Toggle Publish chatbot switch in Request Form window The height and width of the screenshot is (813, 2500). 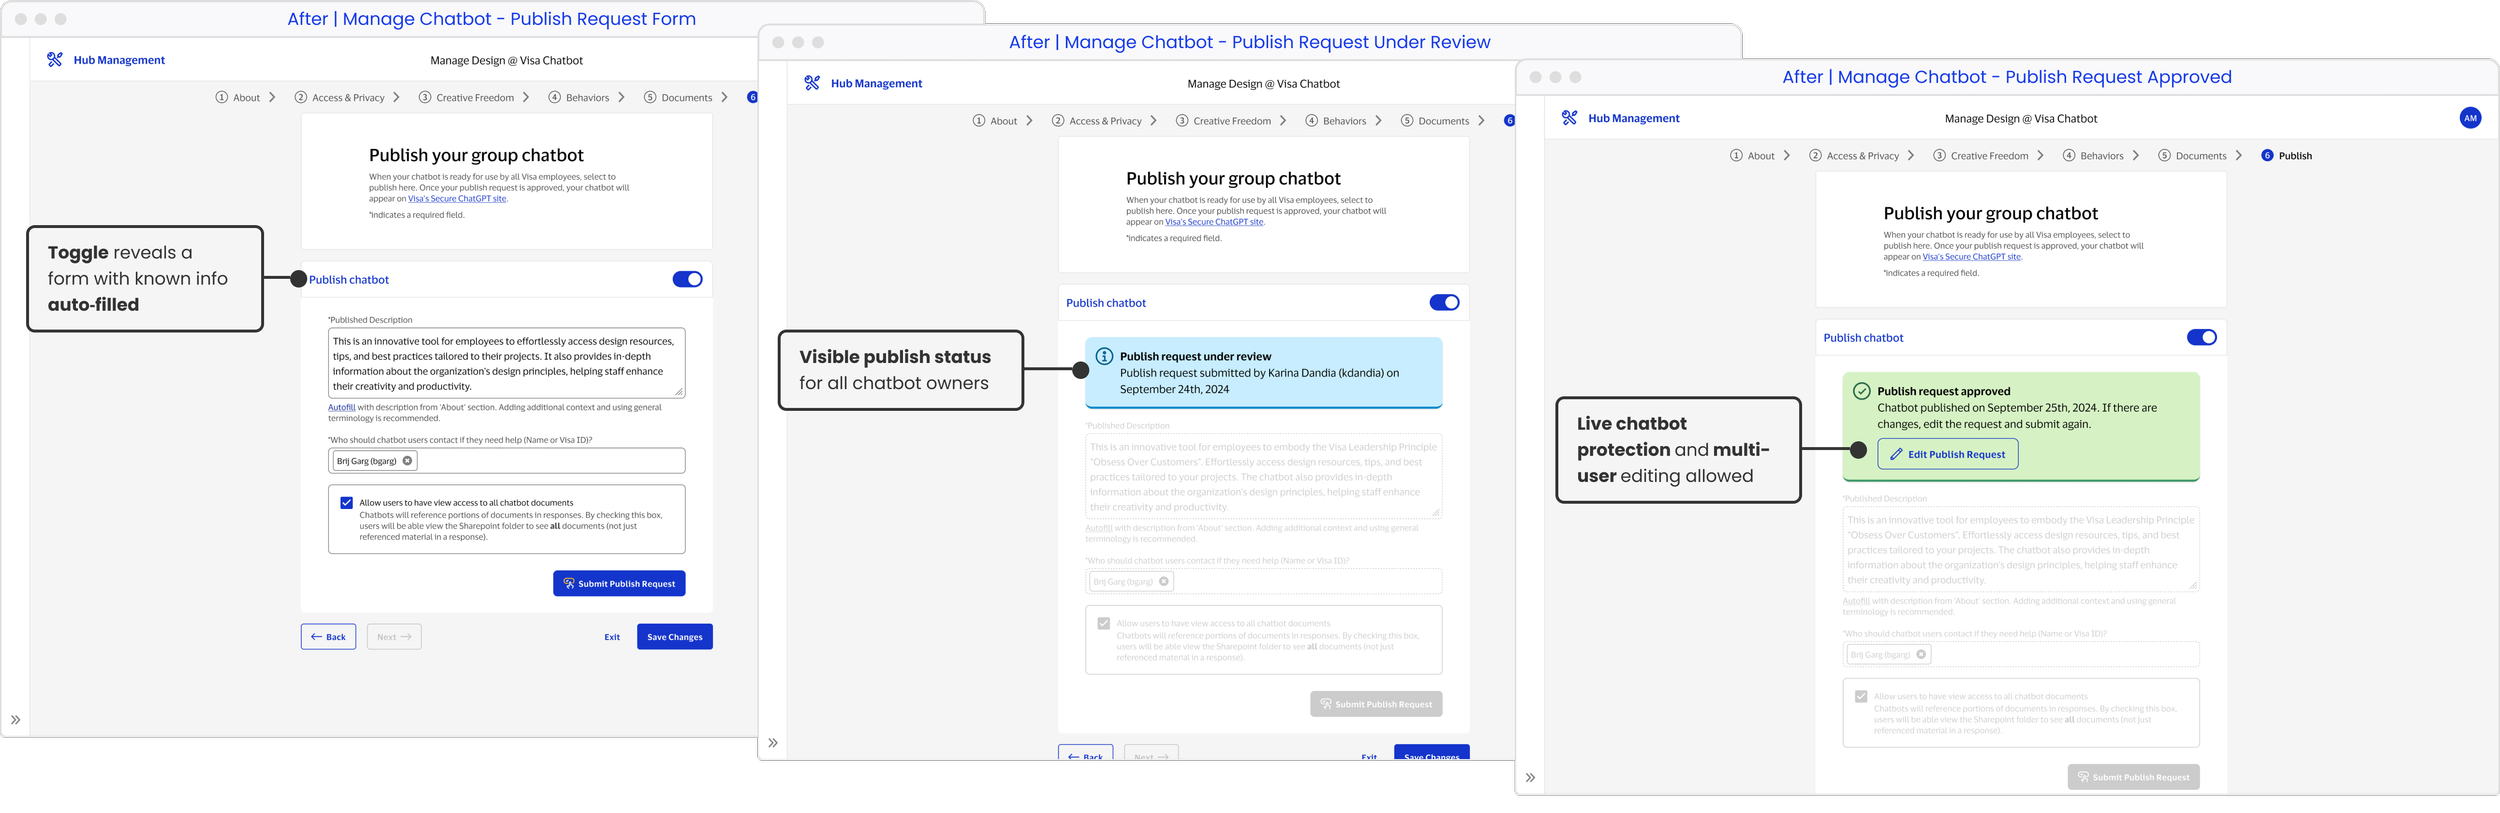687,280
